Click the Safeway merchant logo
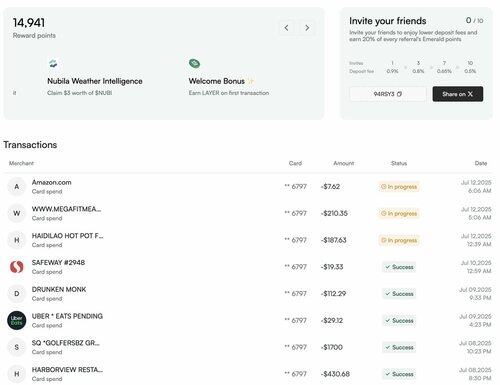 pos(17,267)
